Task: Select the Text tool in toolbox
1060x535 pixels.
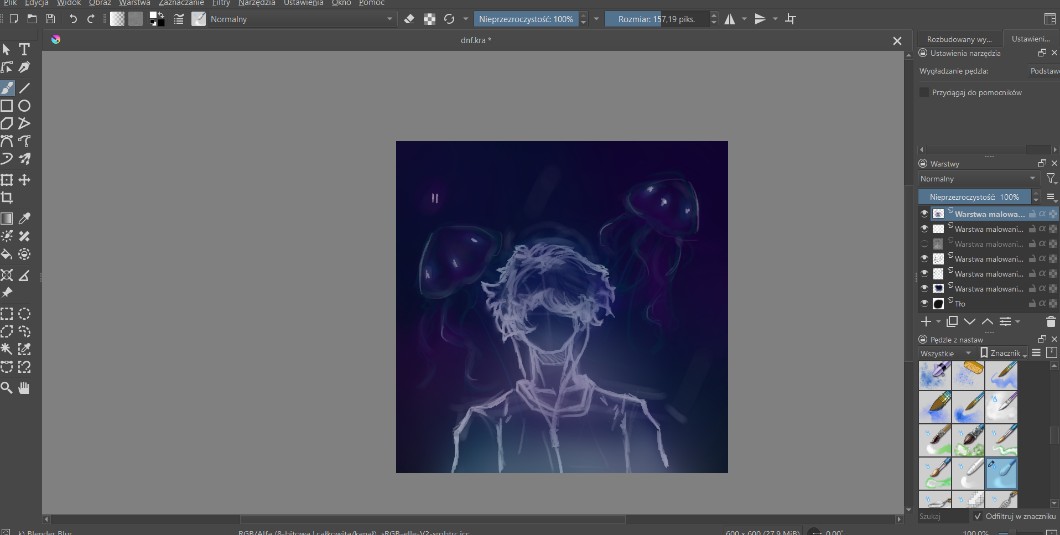Action: (x=24, y=49)
